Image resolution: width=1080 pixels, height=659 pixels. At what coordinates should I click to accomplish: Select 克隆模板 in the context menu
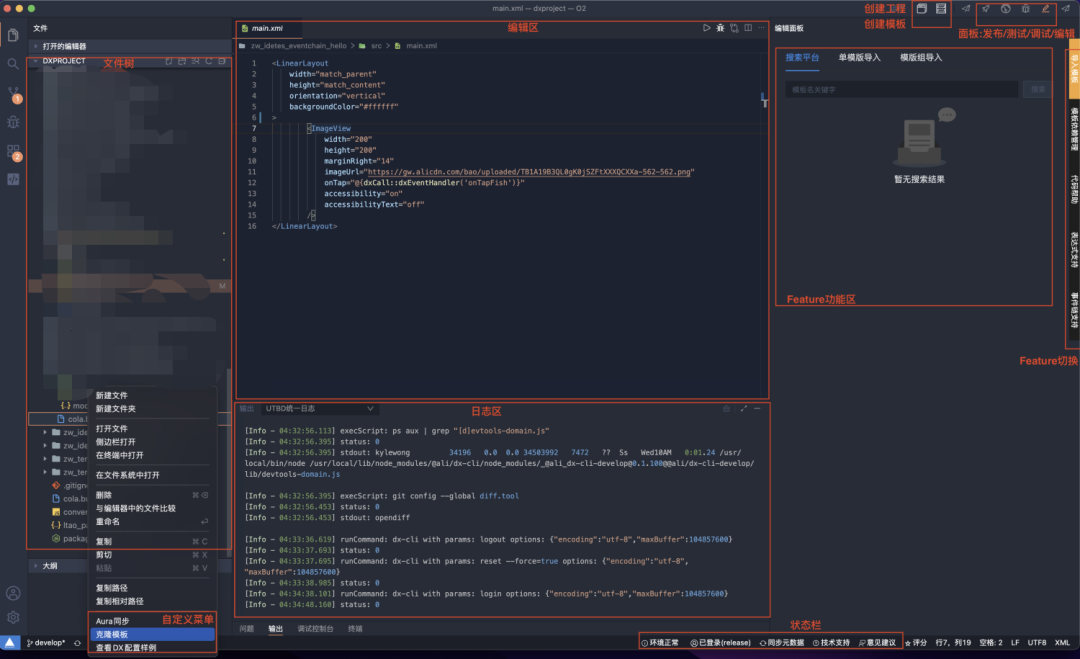tap(112, 634)
